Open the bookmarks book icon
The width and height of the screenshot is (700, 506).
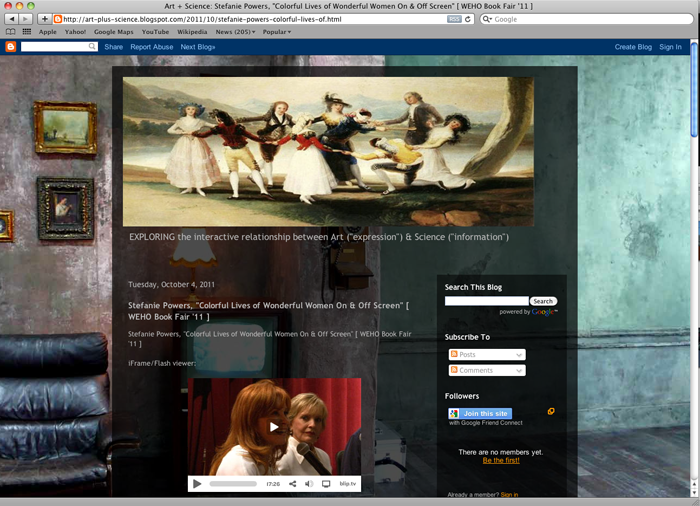(x=11, y=32)
